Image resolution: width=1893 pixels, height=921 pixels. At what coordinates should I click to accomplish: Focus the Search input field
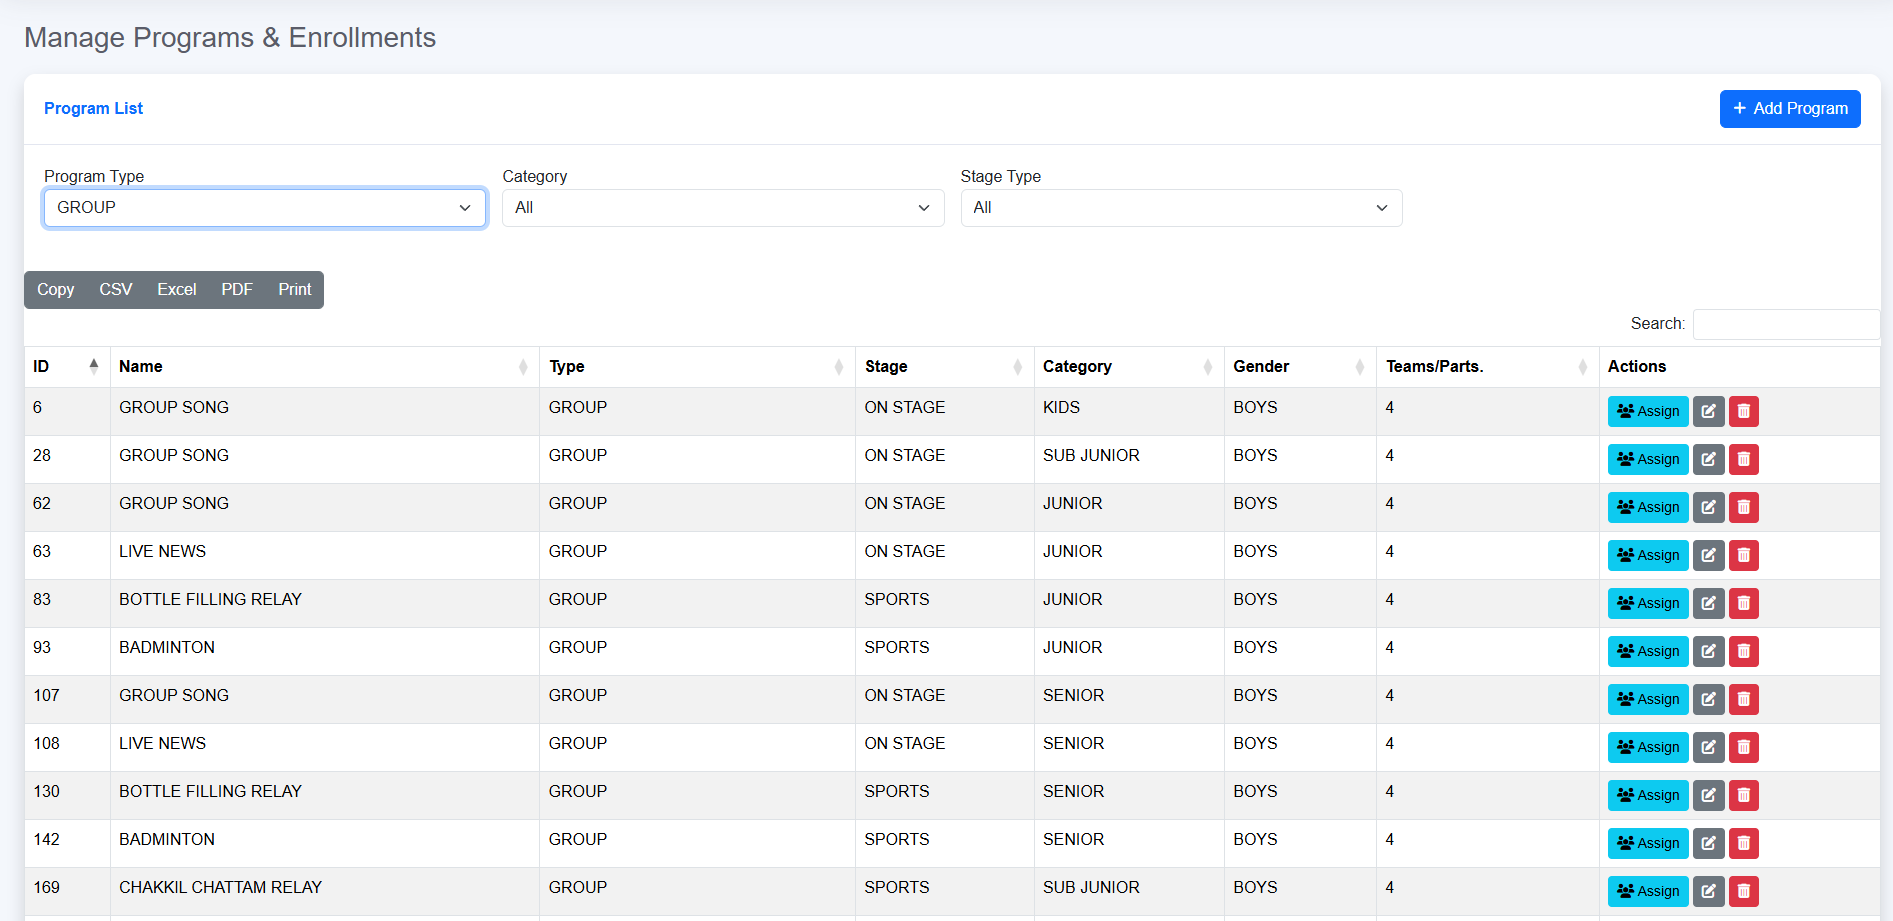click(x=1785, y=324)
